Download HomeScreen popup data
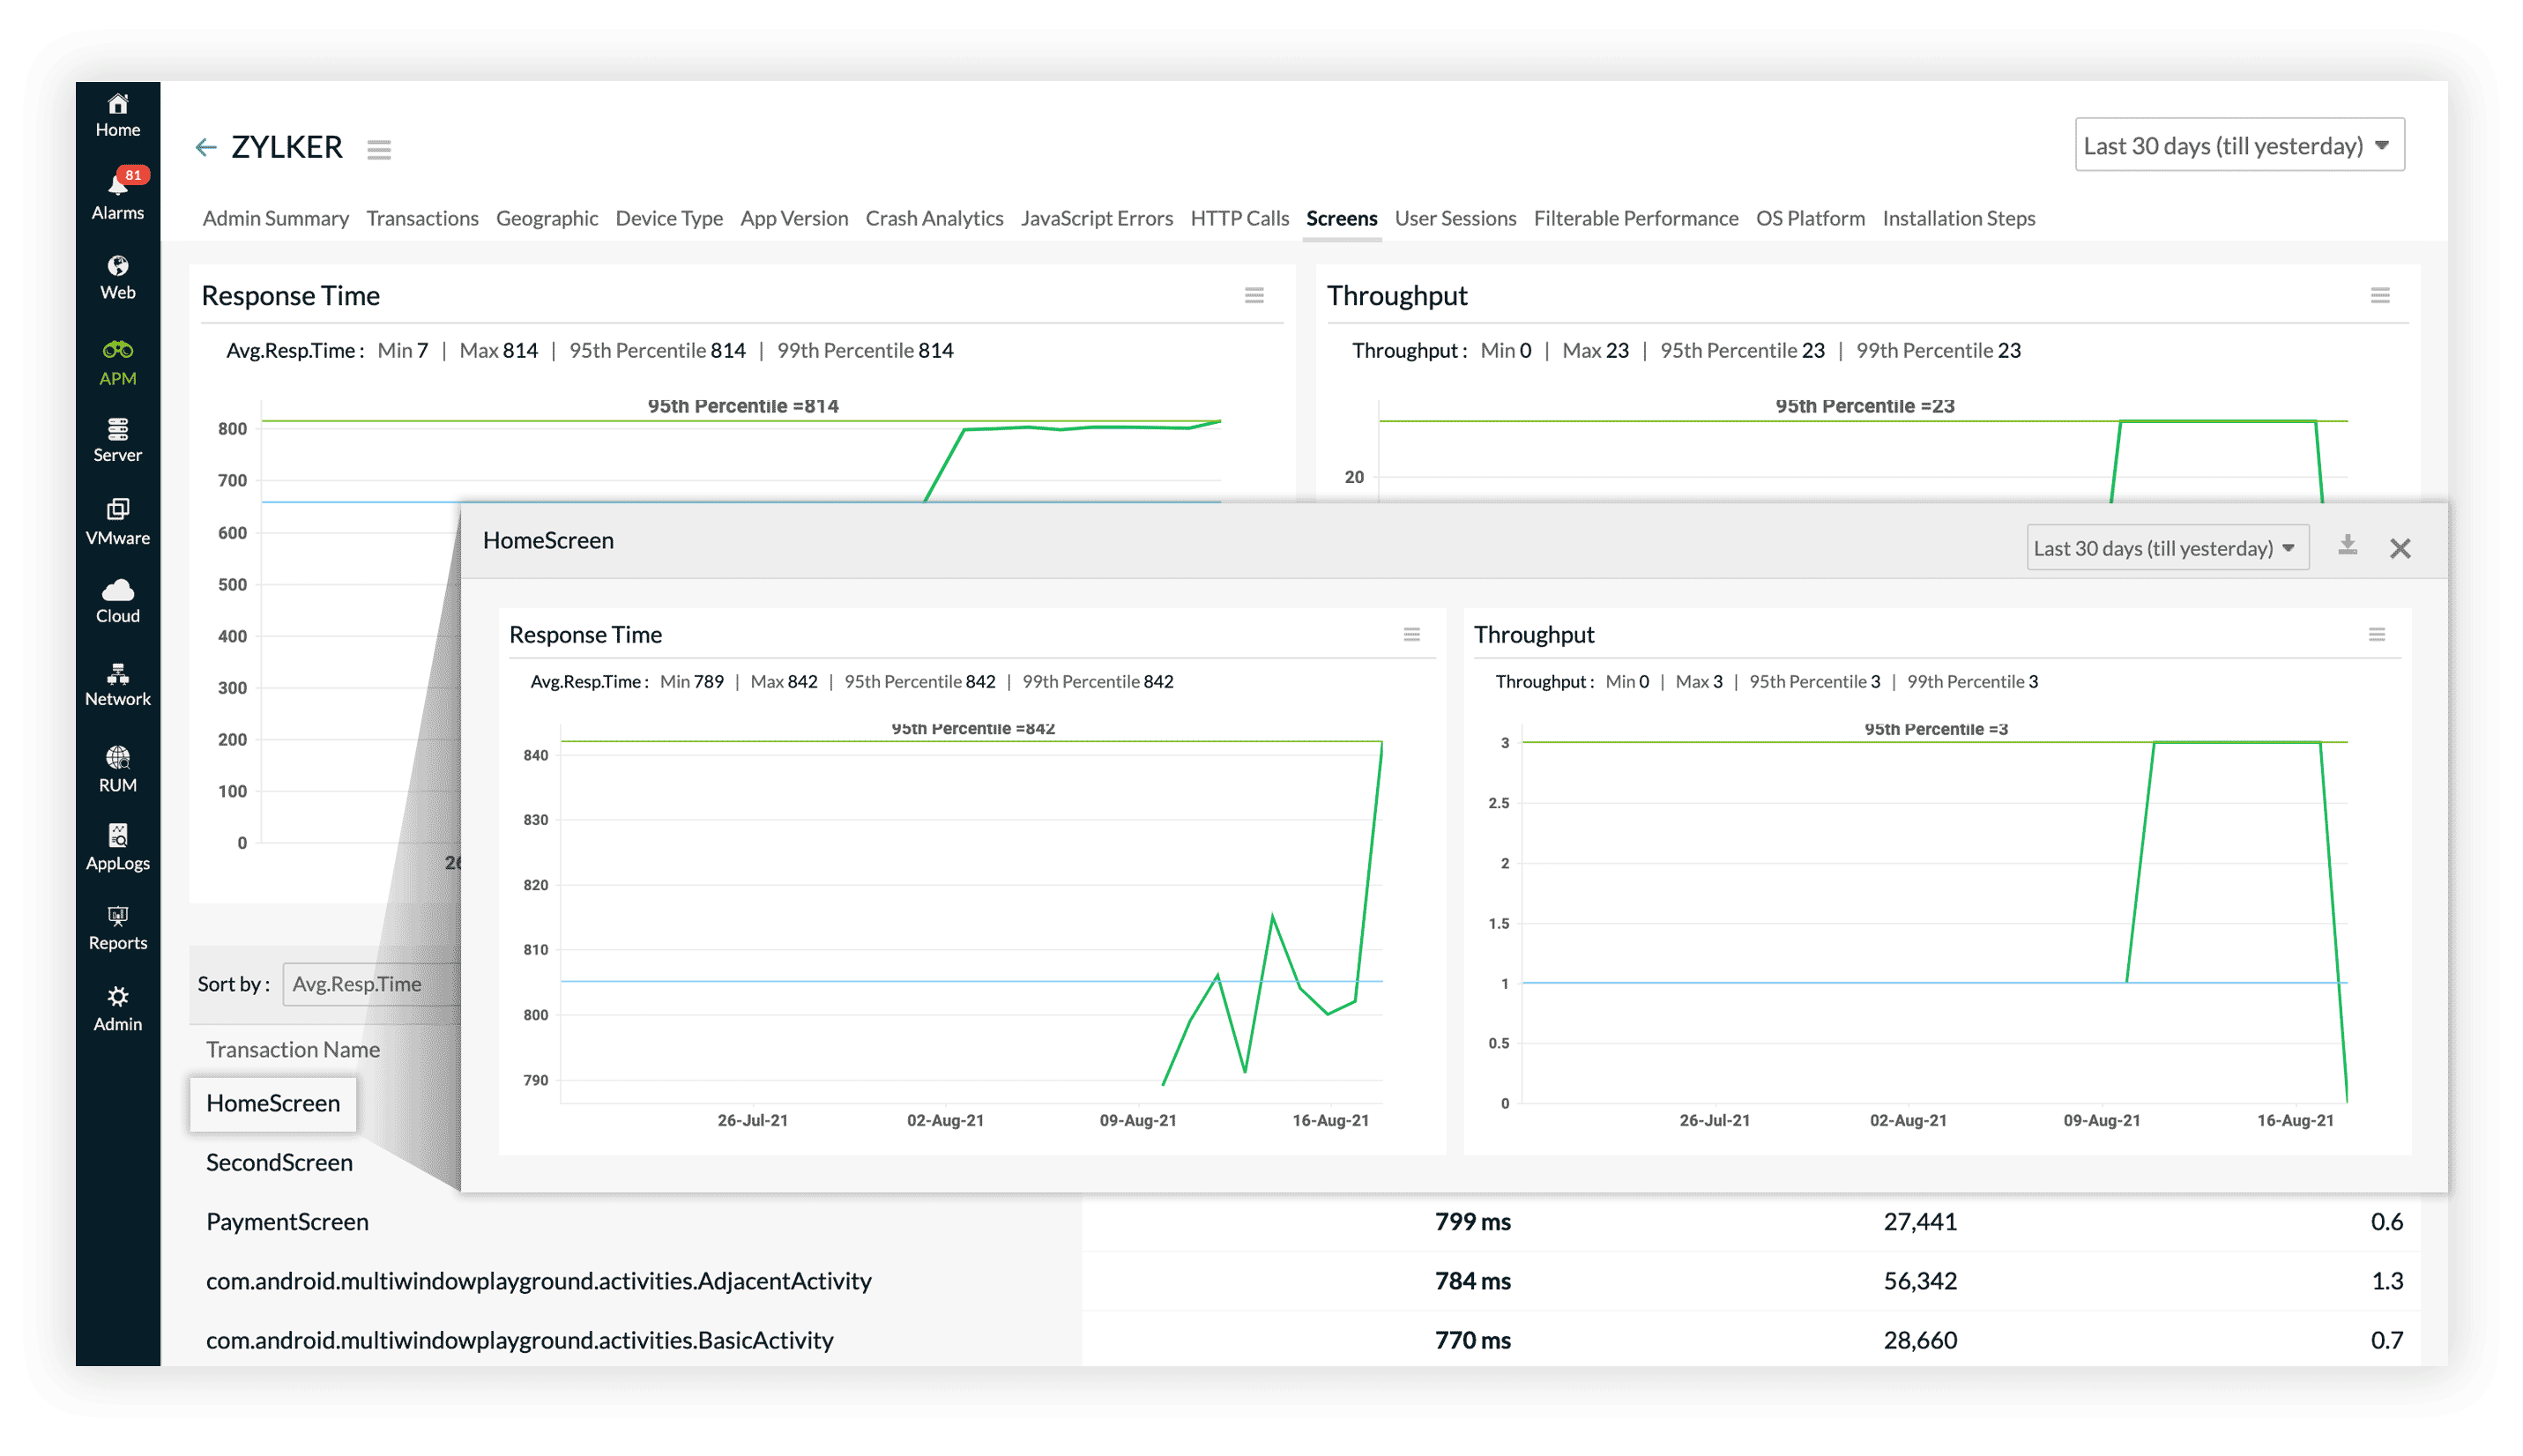This screenshot has height=1456, width=2523. (x=2347, y=546)
